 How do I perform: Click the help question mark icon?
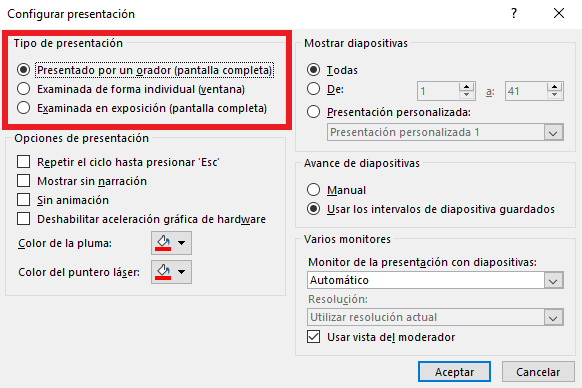click(514, 14)
